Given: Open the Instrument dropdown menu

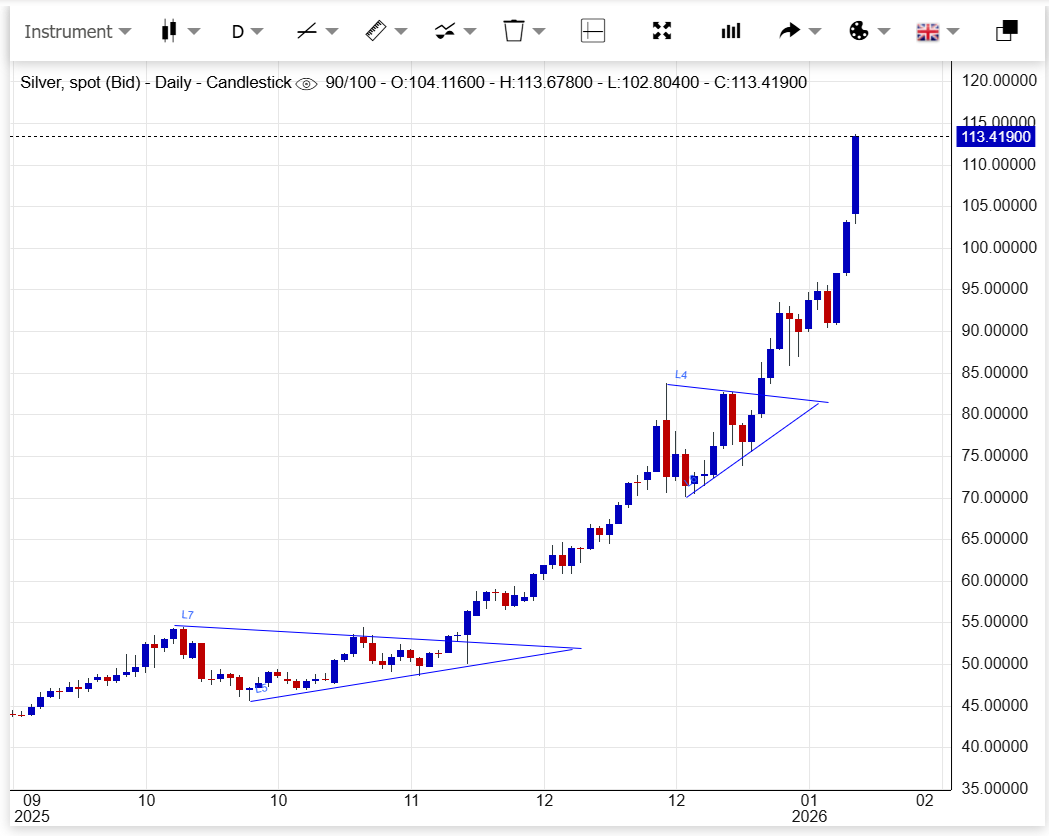Looking at the screenshot, I should tap(77, 31).
